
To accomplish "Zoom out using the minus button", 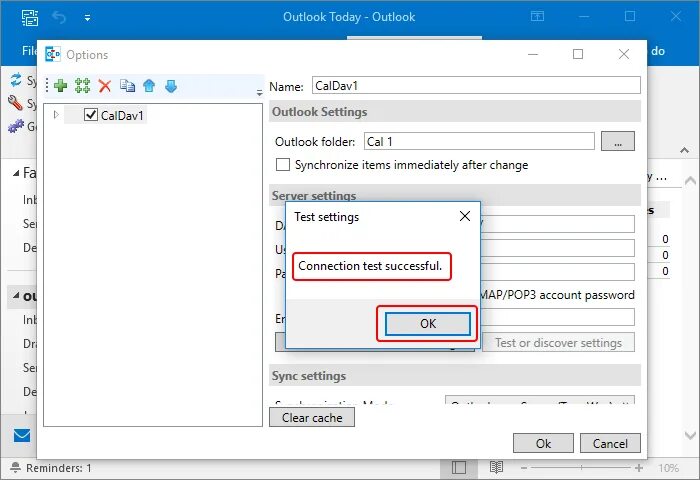I will [524, 468].
